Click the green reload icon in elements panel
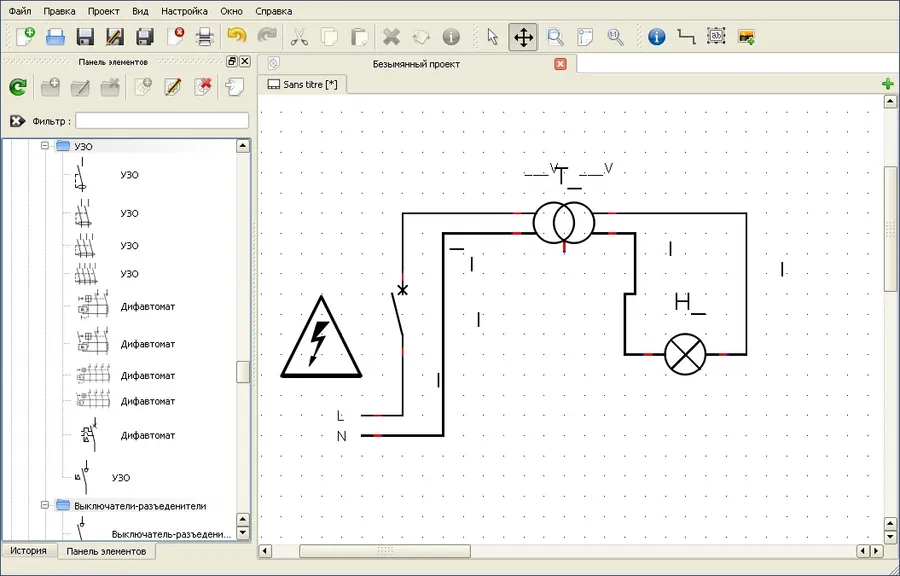Viewport: 900px width, 576px height. coord(18,88)
